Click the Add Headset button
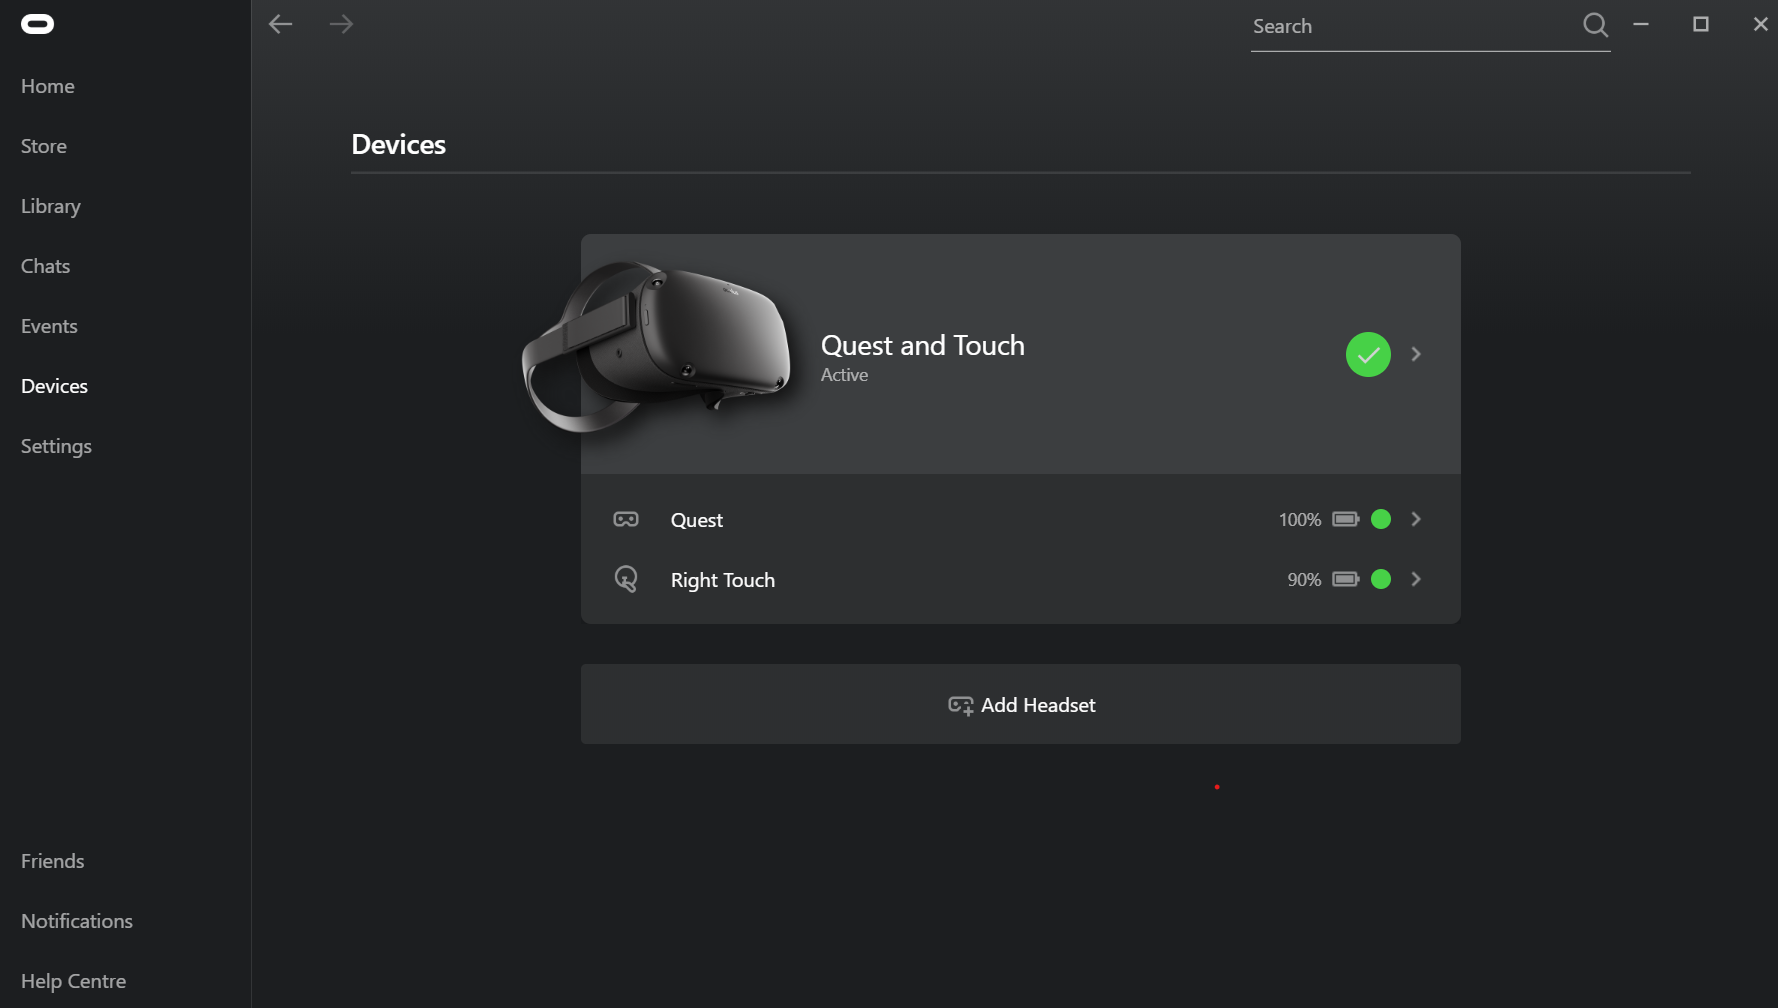The width and height of the screenshot is (1778, 1008). point(1020,704)
